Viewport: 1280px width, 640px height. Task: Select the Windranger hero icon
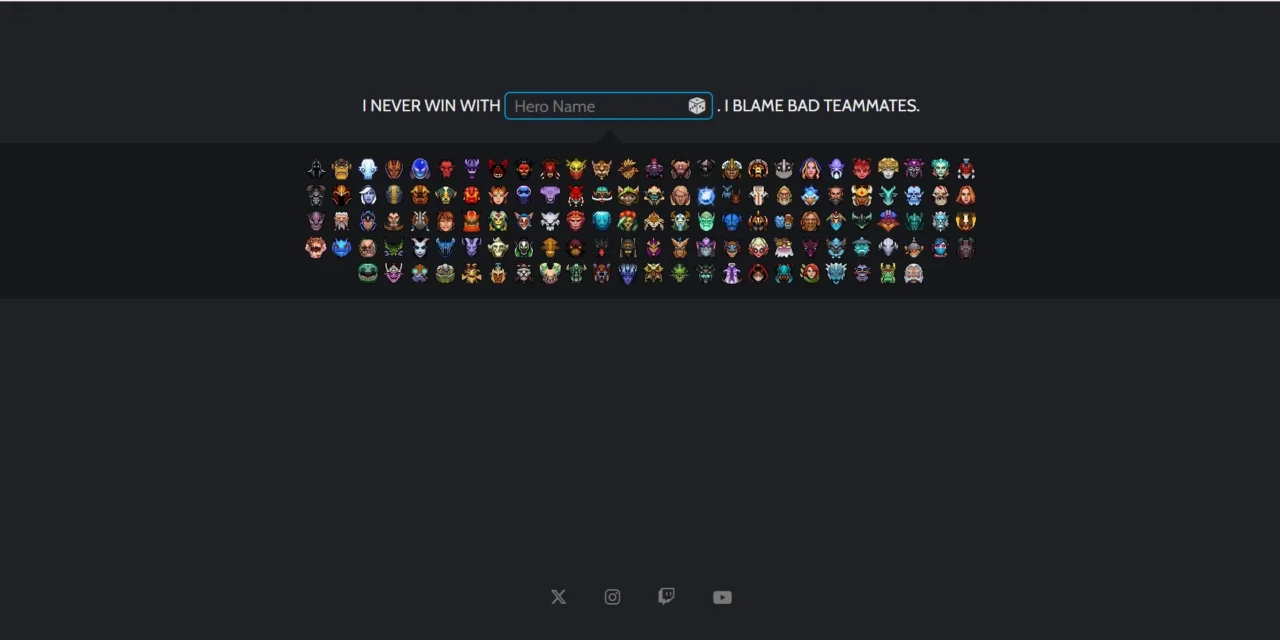click(x=810, y=273)
